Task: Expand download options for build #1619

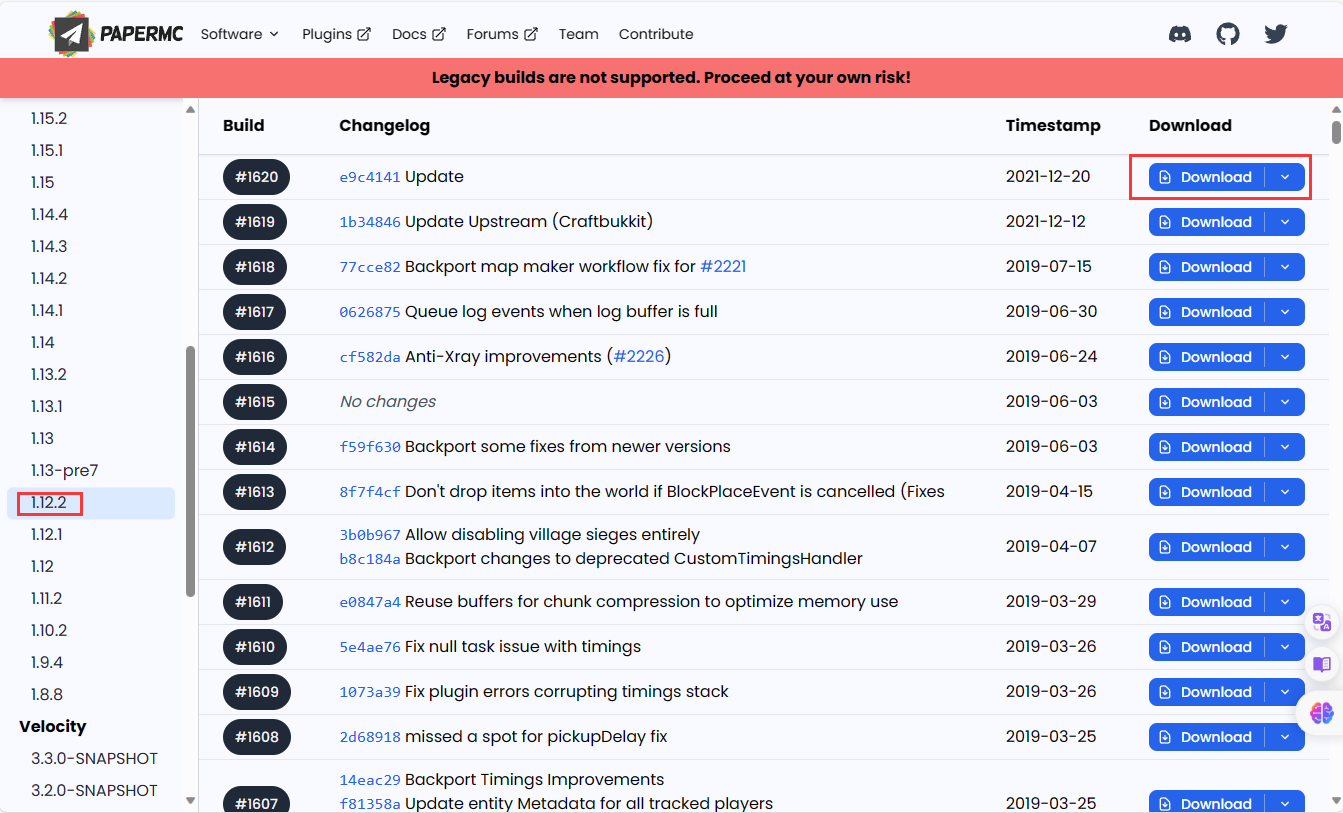Action: [1285, 222]
